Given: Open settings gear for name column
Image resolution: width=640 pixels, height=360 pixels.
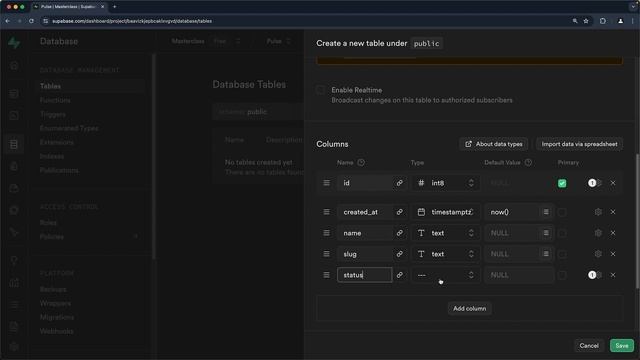Looking at the screenshot, I should coord(598,233).
